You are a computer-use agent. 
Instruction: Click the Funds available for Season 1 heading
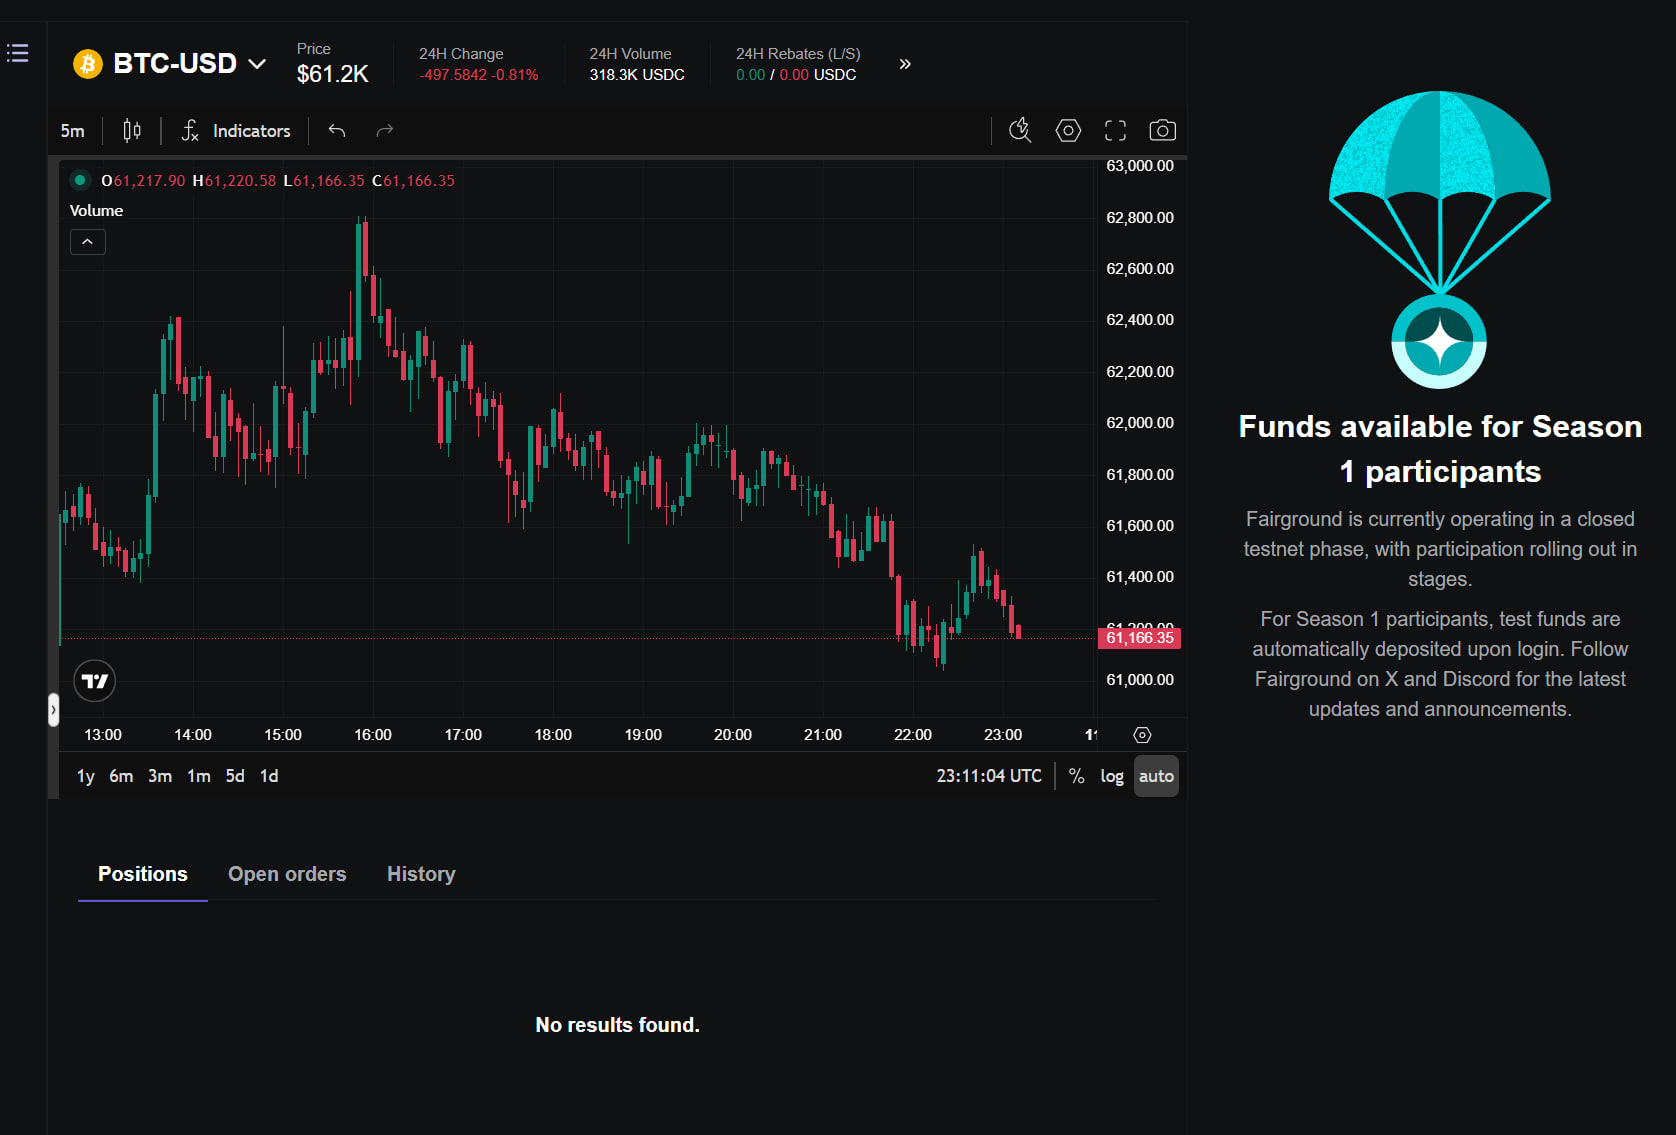click(x=1440, y=449)
